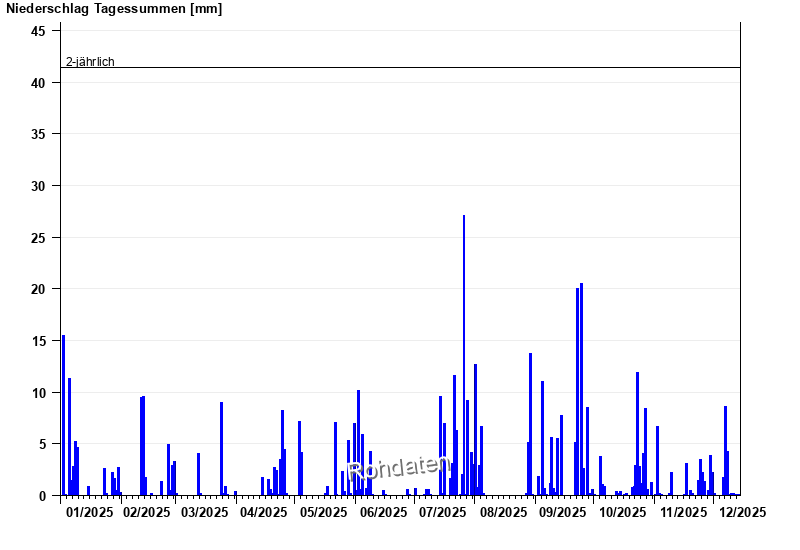Click the 'Rohdaten' watermark text
The height and width of the screenshot is (550, 800).
tap(399, 473)
